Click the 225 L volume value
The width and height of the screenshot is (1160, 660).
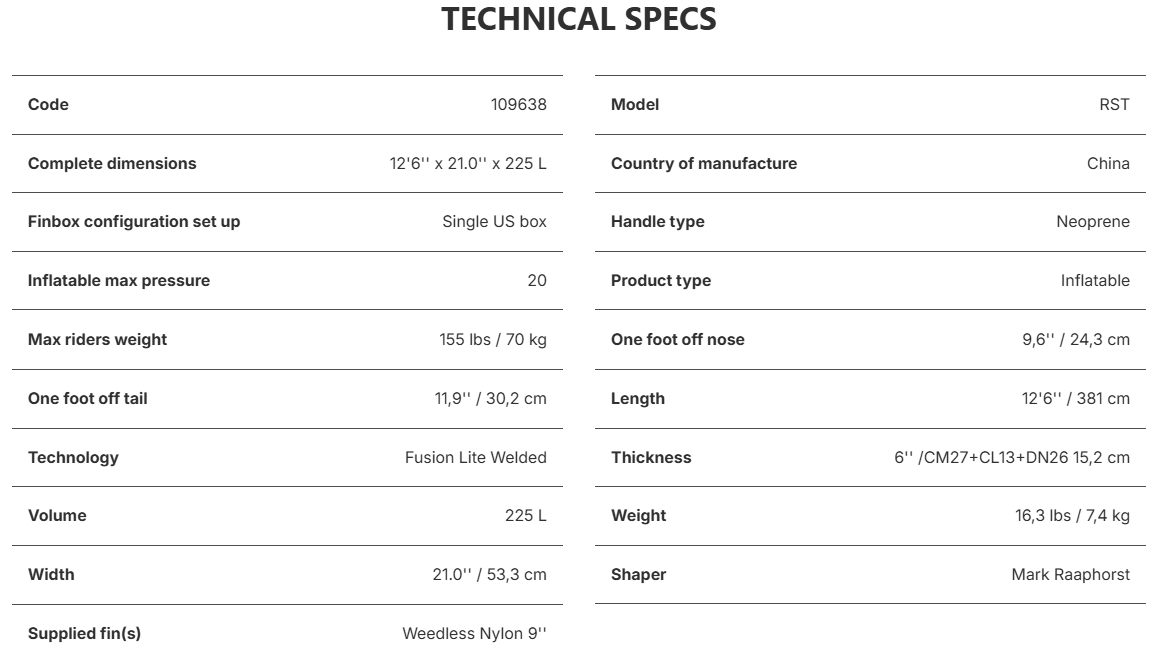click(526, 516)
